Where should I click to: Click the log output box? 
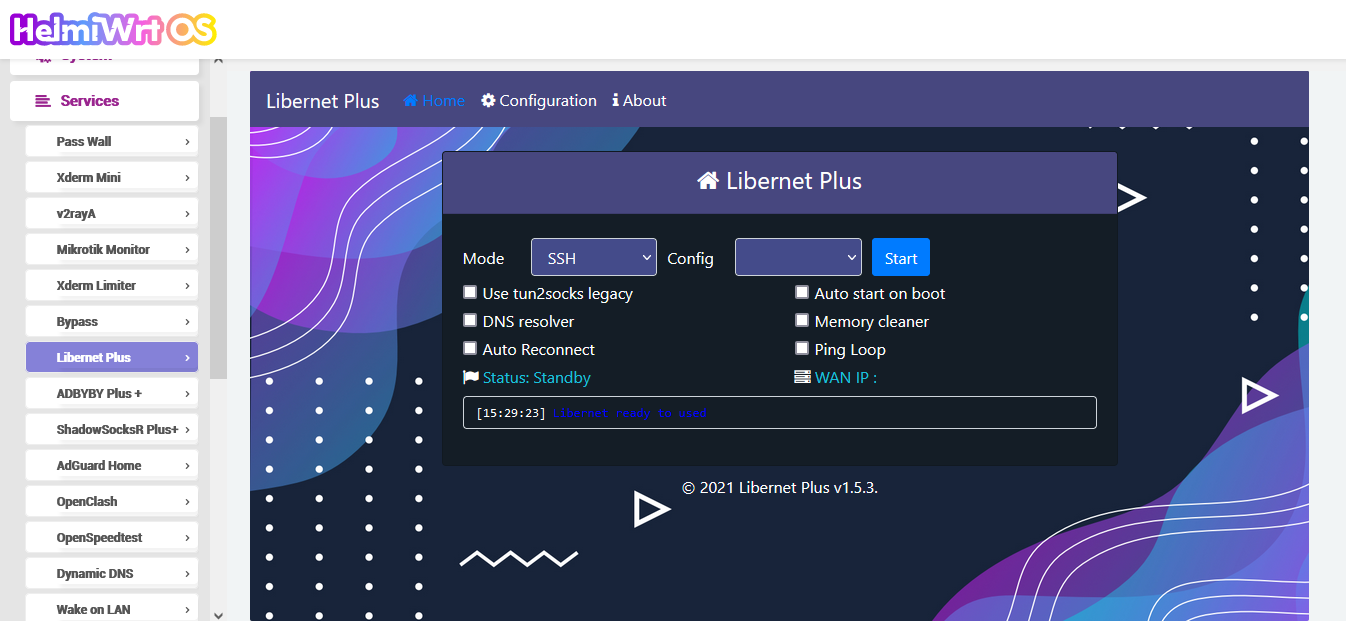780,413
